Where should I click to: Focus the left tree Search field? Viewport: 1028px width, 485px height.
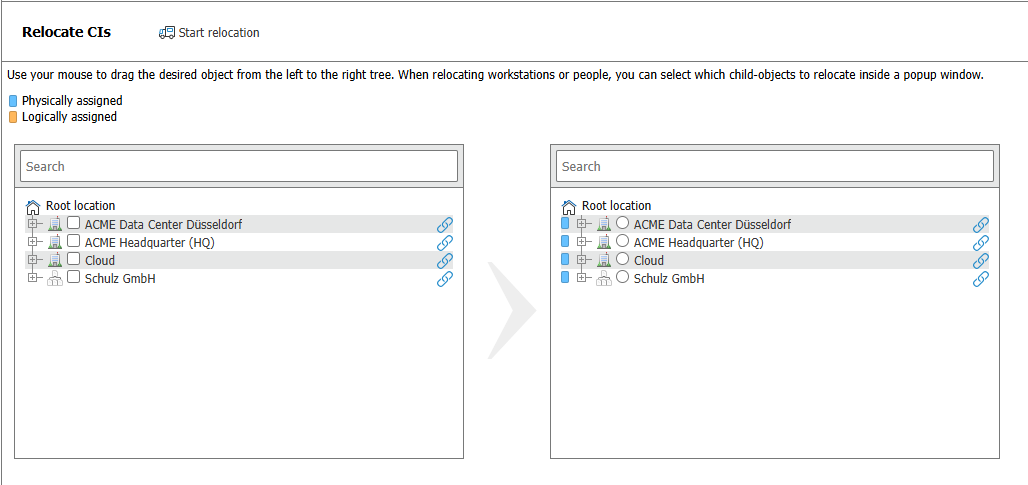coord(239,166)
